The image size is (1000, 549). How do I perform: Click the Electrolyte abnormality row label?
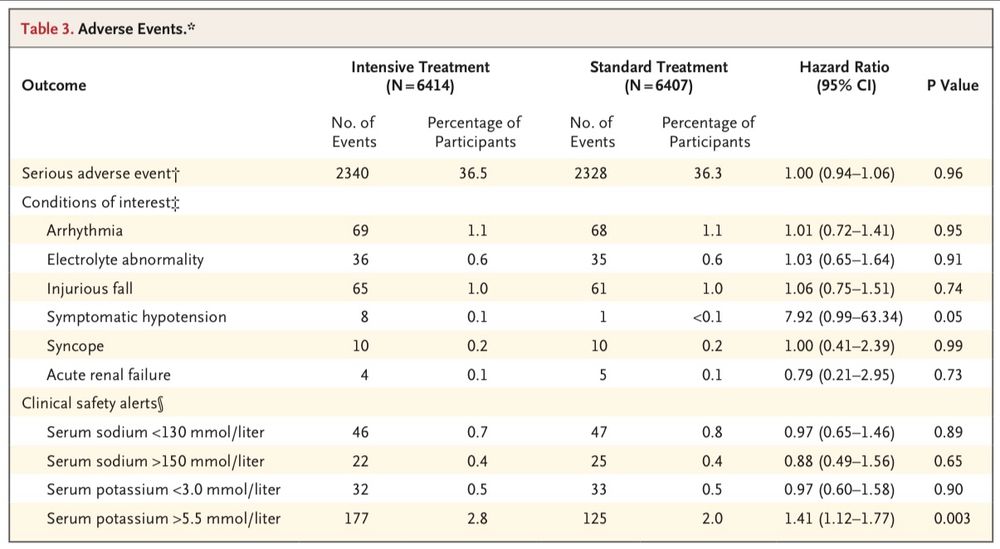point(125,260)
